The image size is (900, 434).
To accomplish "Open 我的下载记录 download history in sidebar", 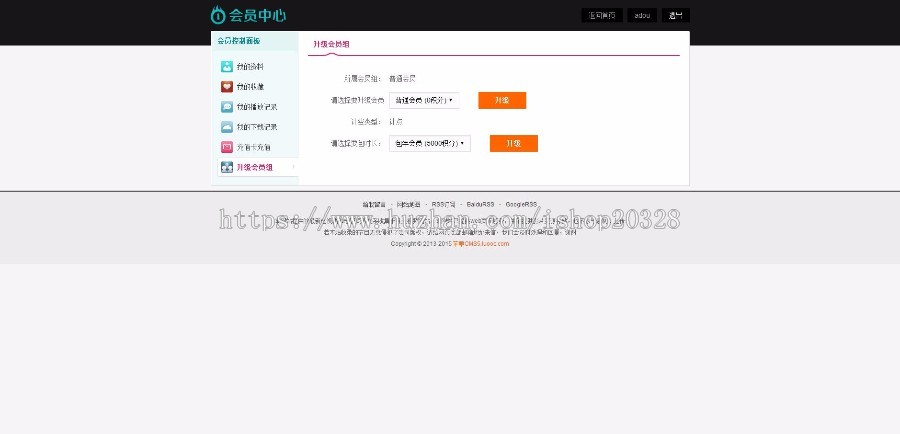I will pos(257,127).
